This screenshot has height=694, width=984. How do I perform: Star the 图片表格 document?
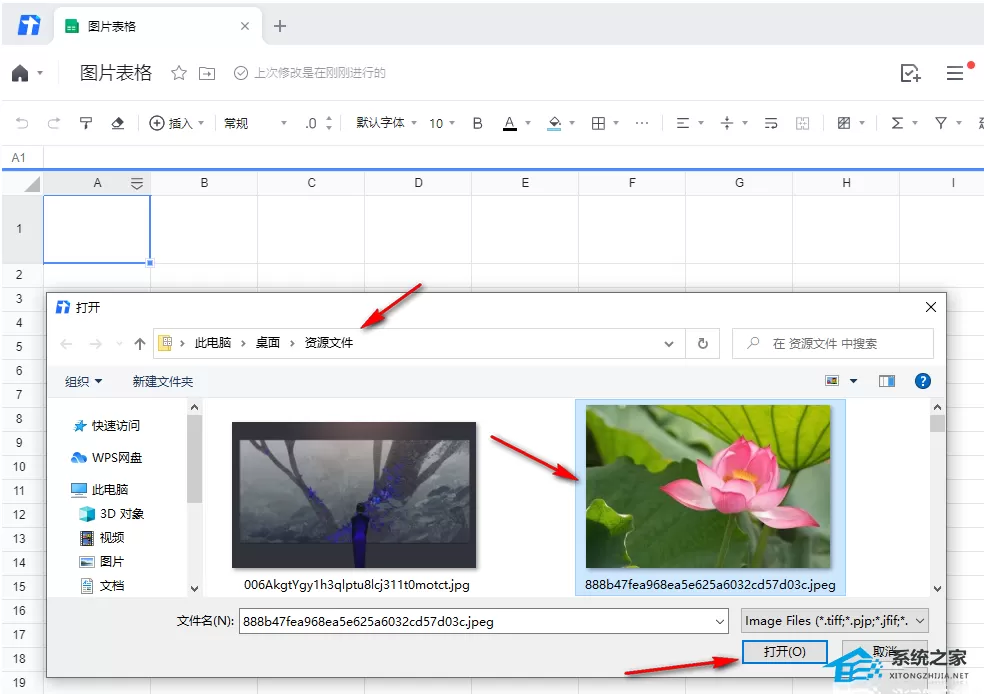(179, 73)
